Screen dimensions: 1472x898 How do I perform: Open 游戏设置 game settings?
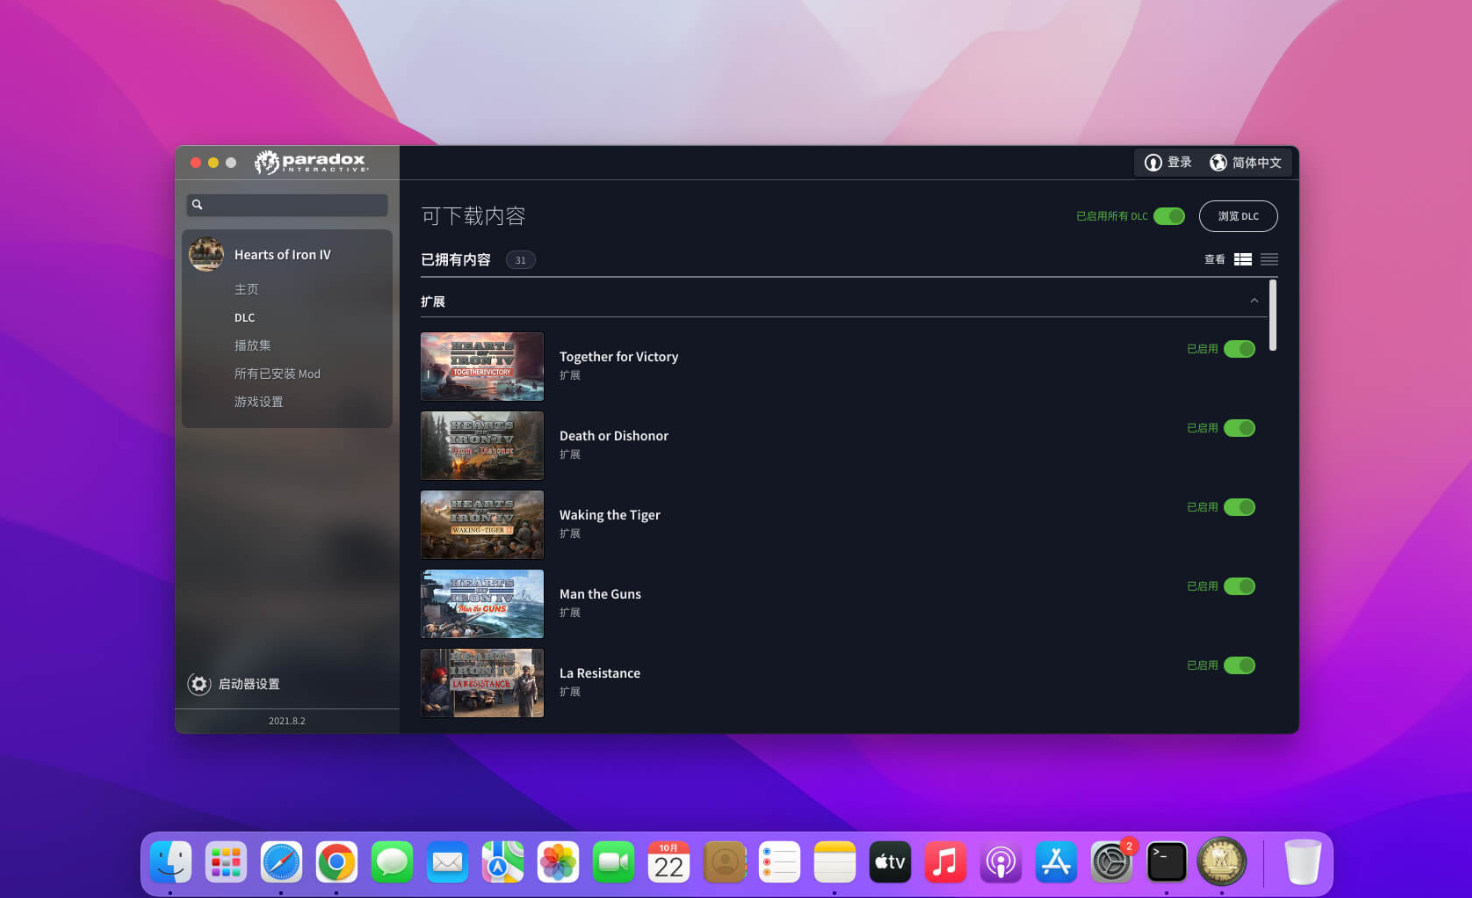[x=258, y=401]
